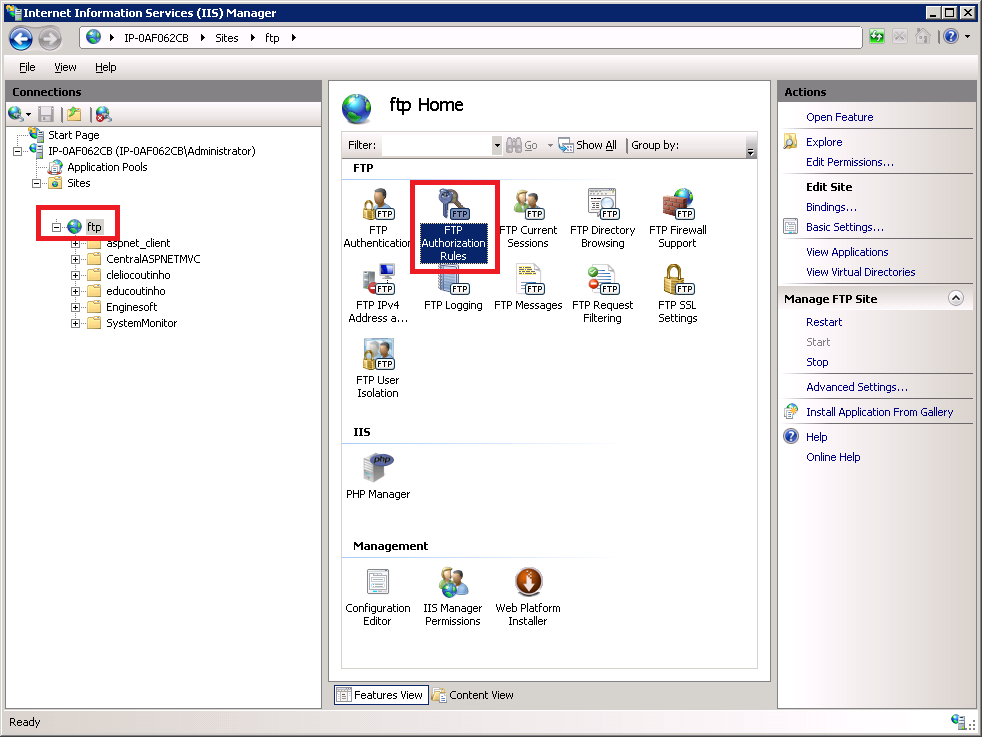Screen dimensions: 982x737
Task: Switch to Features View tab
Action: 381,695
